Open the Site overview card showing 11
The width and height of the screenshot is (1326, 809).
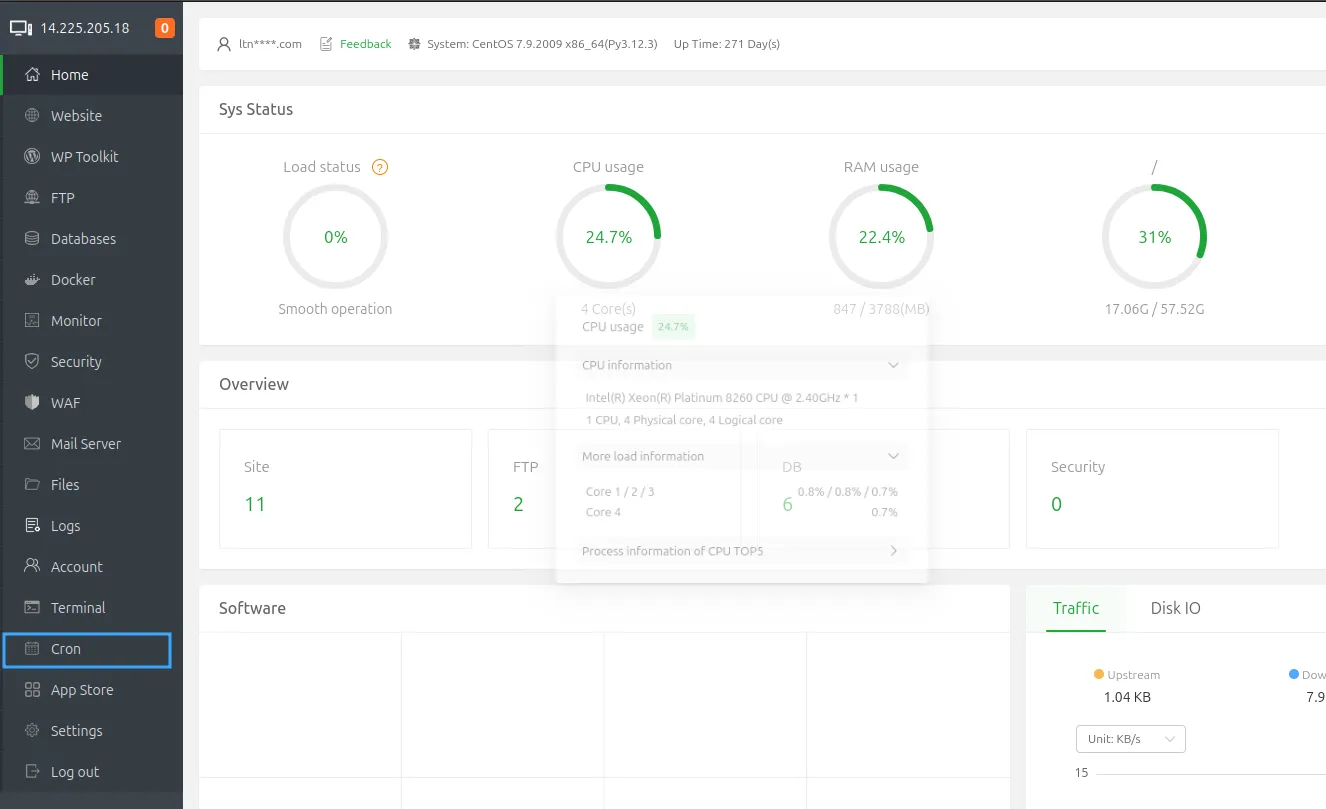tap(345, 489)
